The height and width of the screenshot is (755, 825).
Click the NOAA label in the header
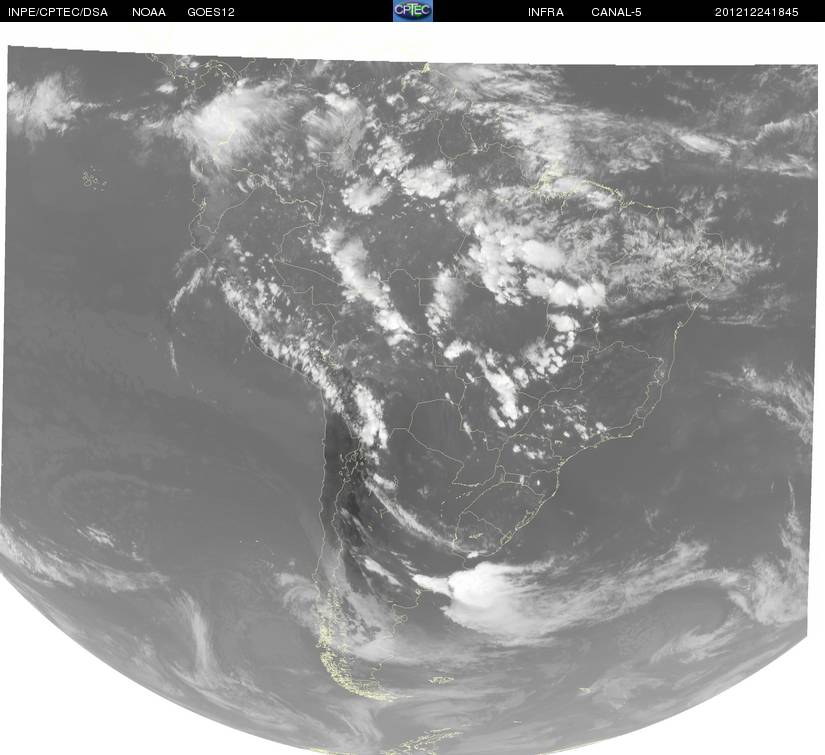click(x=149, y=12)
